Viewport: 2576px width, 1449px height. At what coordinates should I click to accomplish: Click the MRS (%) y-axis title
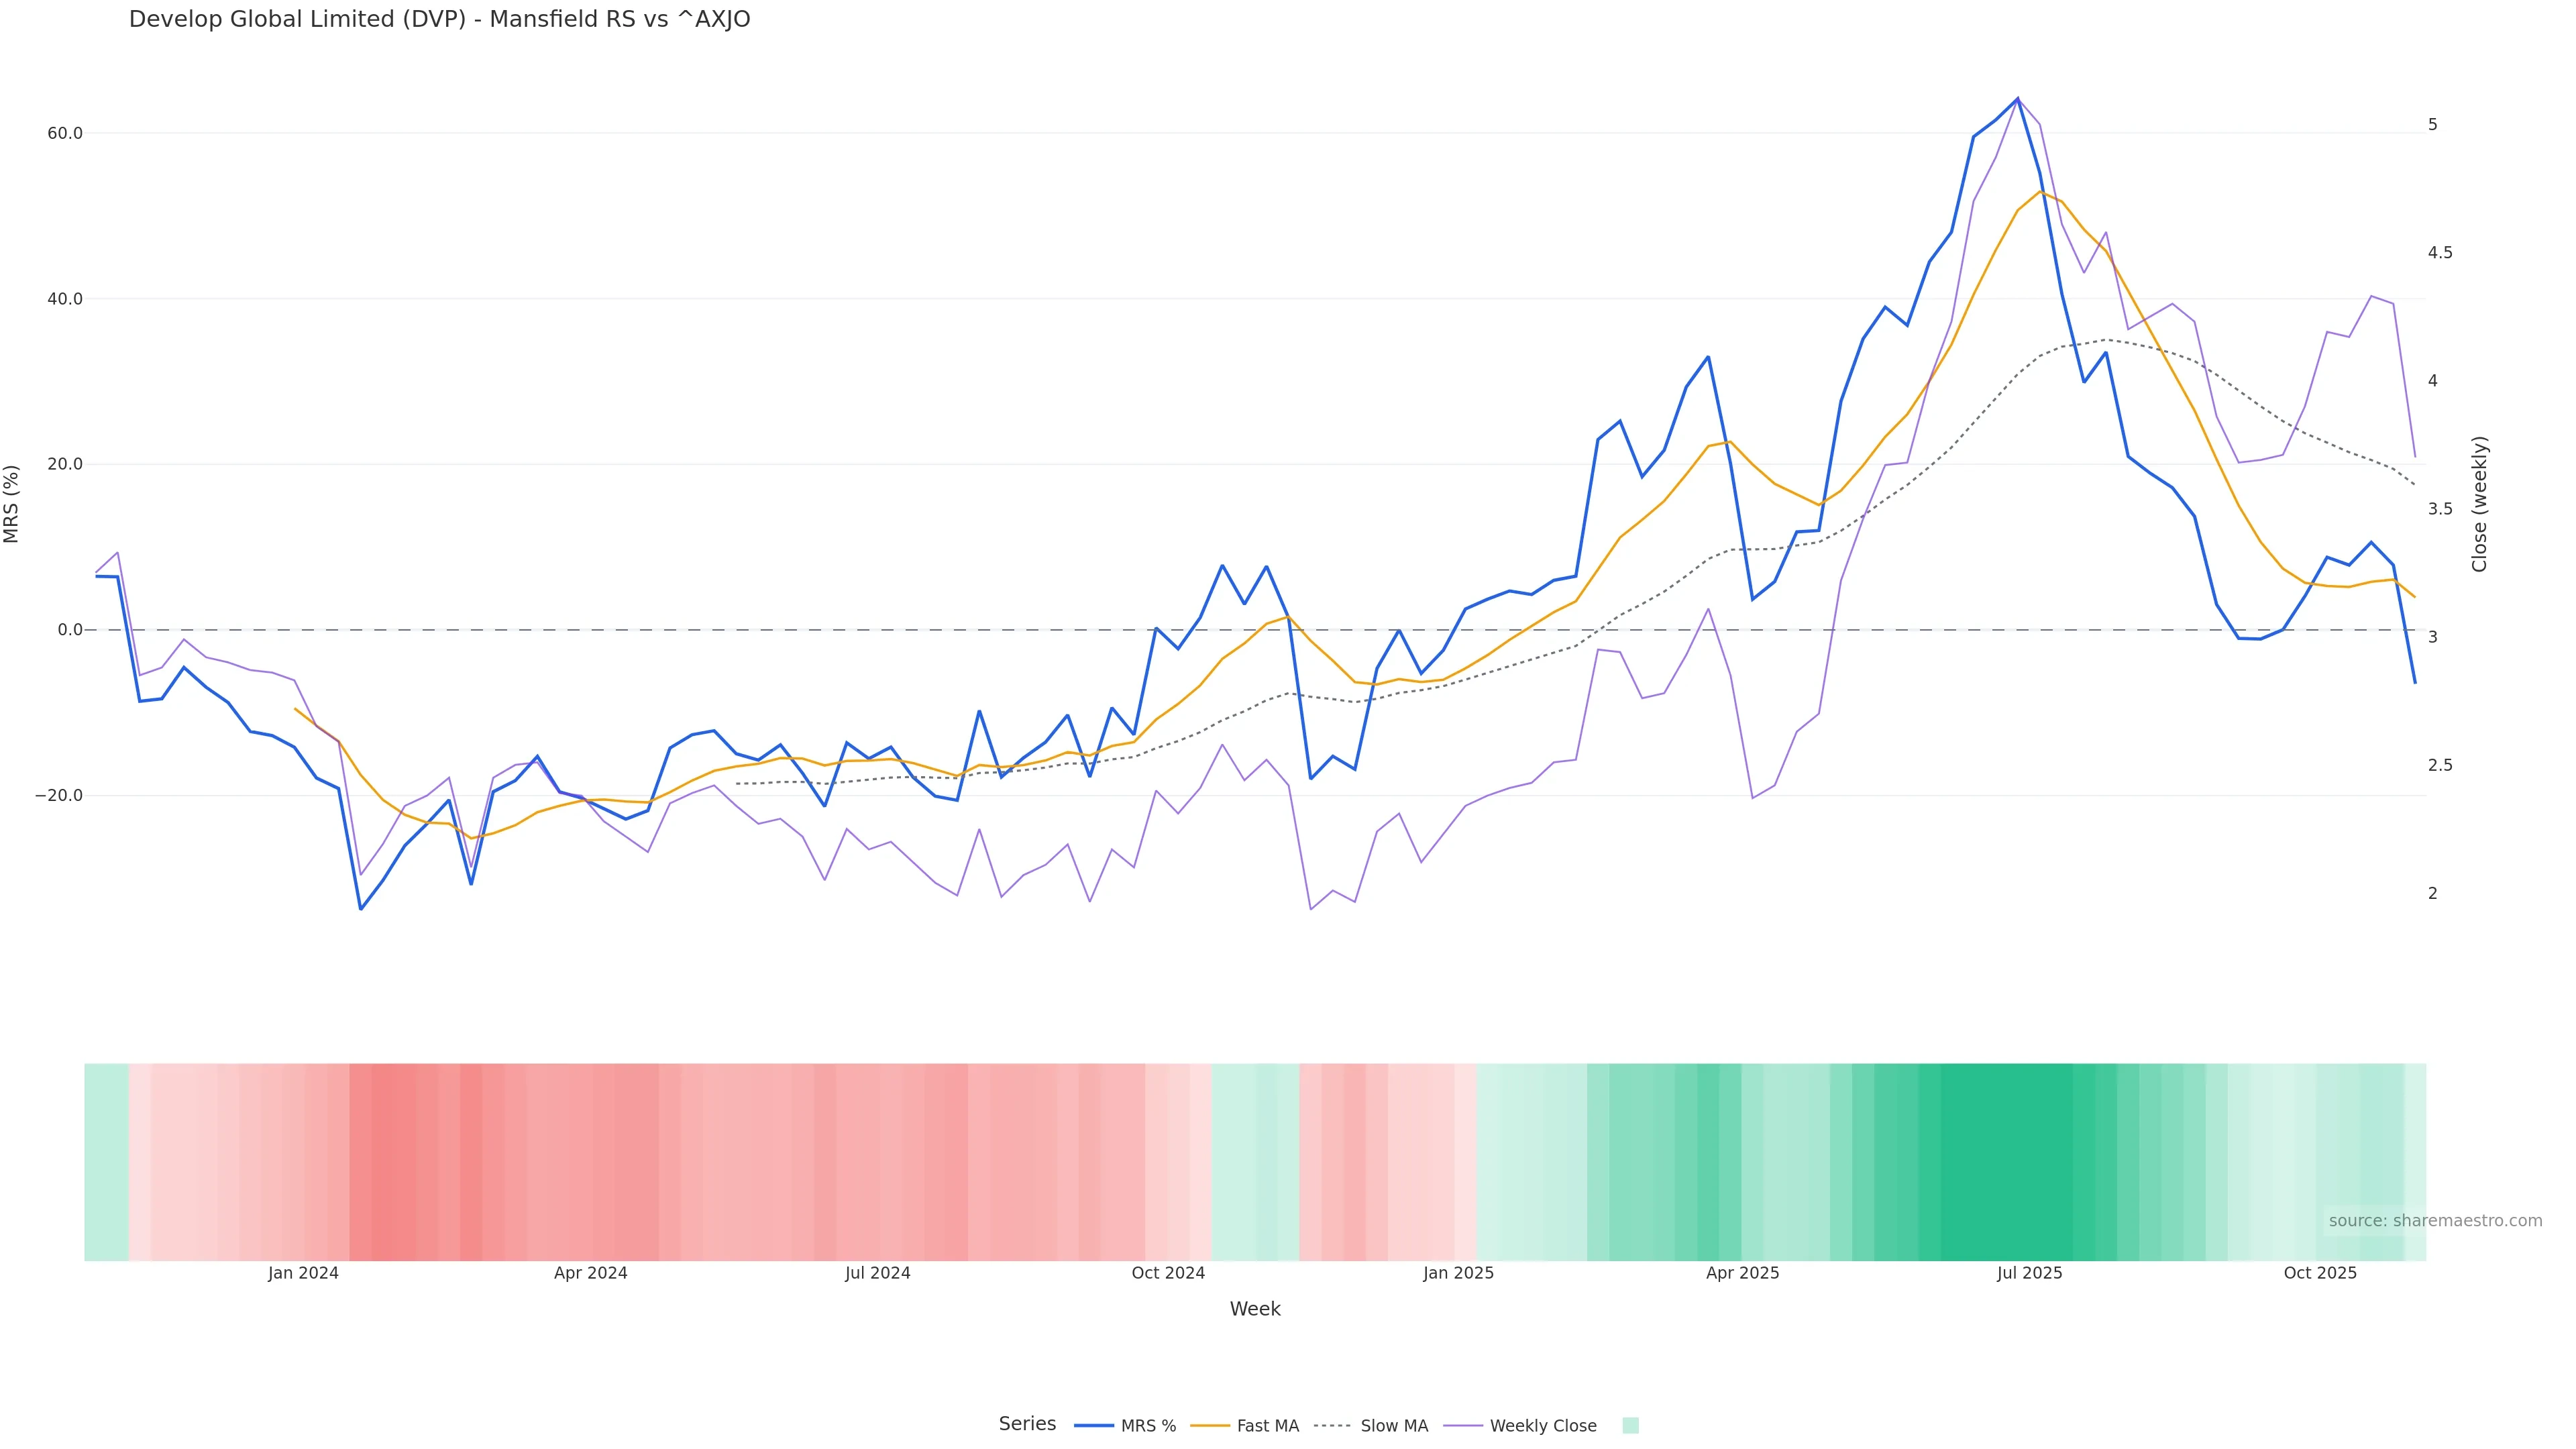[x=12, y=504]
